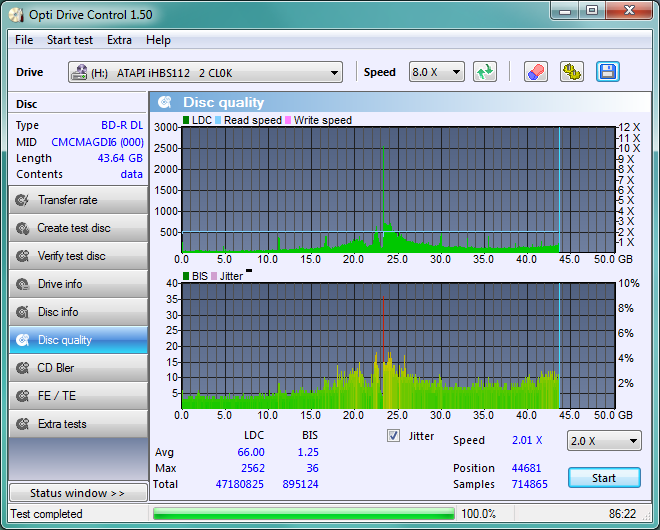Click the Position value 44681
Viewport: 660px width, 530px height.
click(x=526, y=468)
